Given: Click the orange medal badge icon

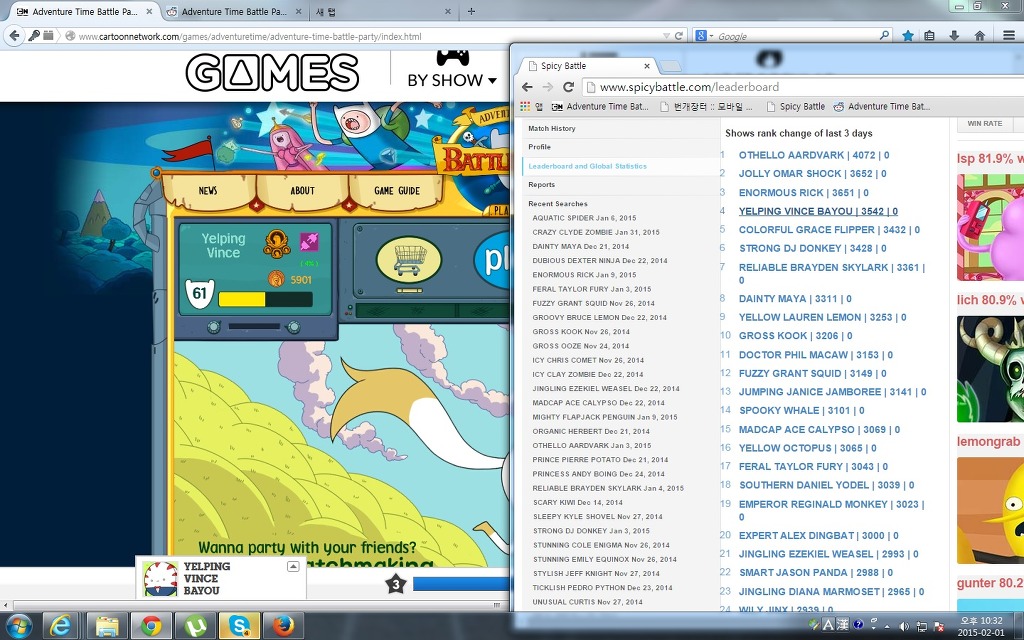Looking at the screenshot, I should pos(277,243).
